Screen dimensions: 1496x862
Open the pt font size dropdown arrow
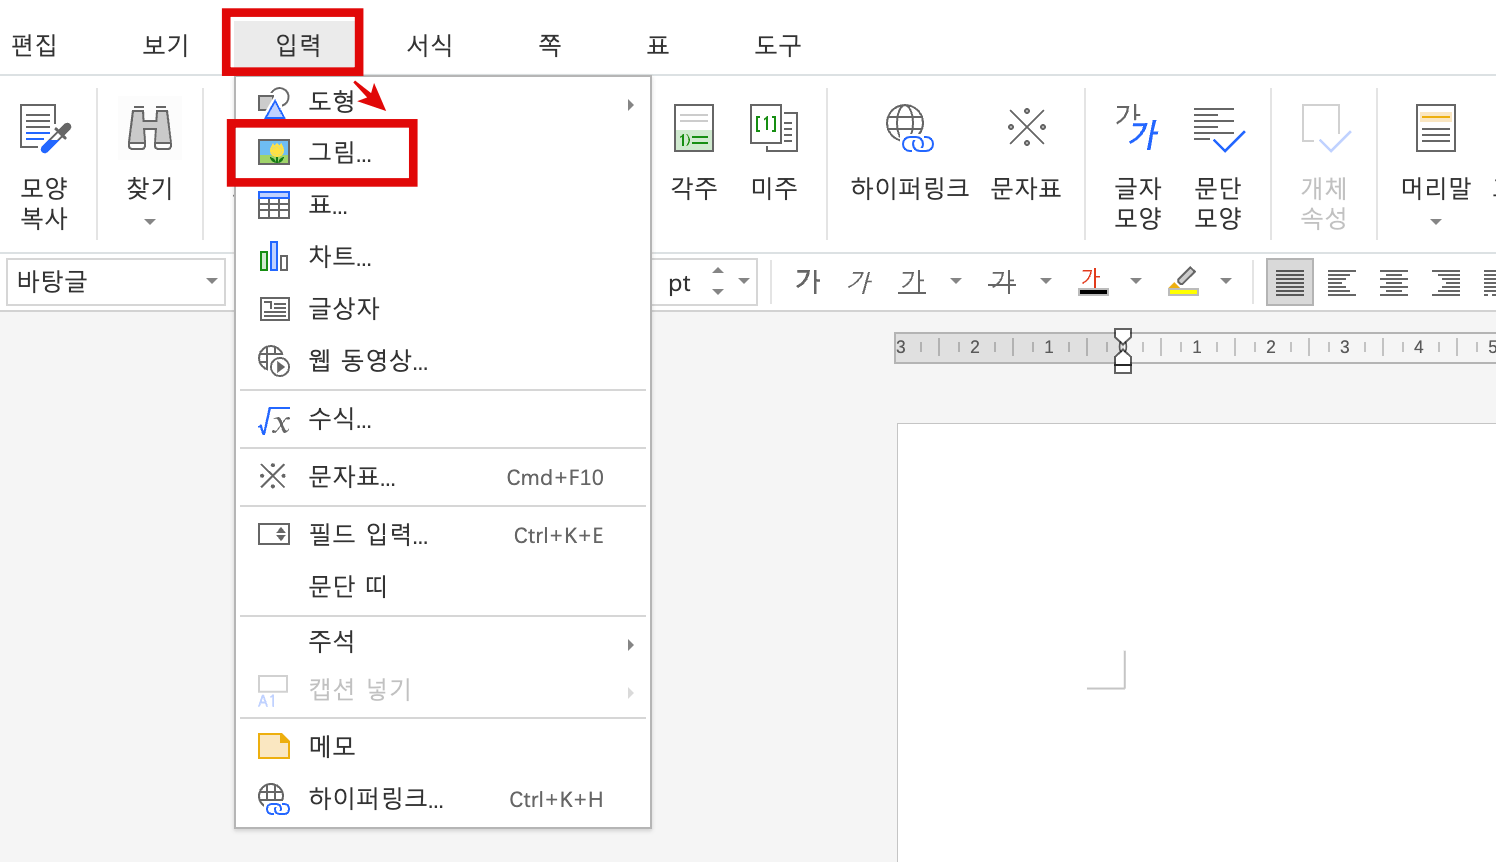[744, 282]
